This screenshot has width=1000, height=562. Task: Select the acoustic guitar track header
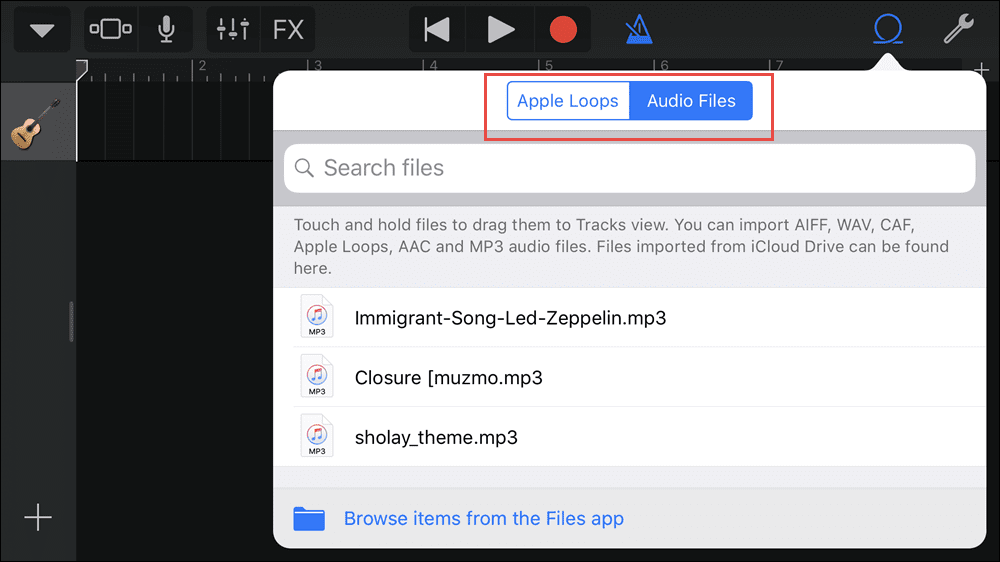[x=38, y=122]
